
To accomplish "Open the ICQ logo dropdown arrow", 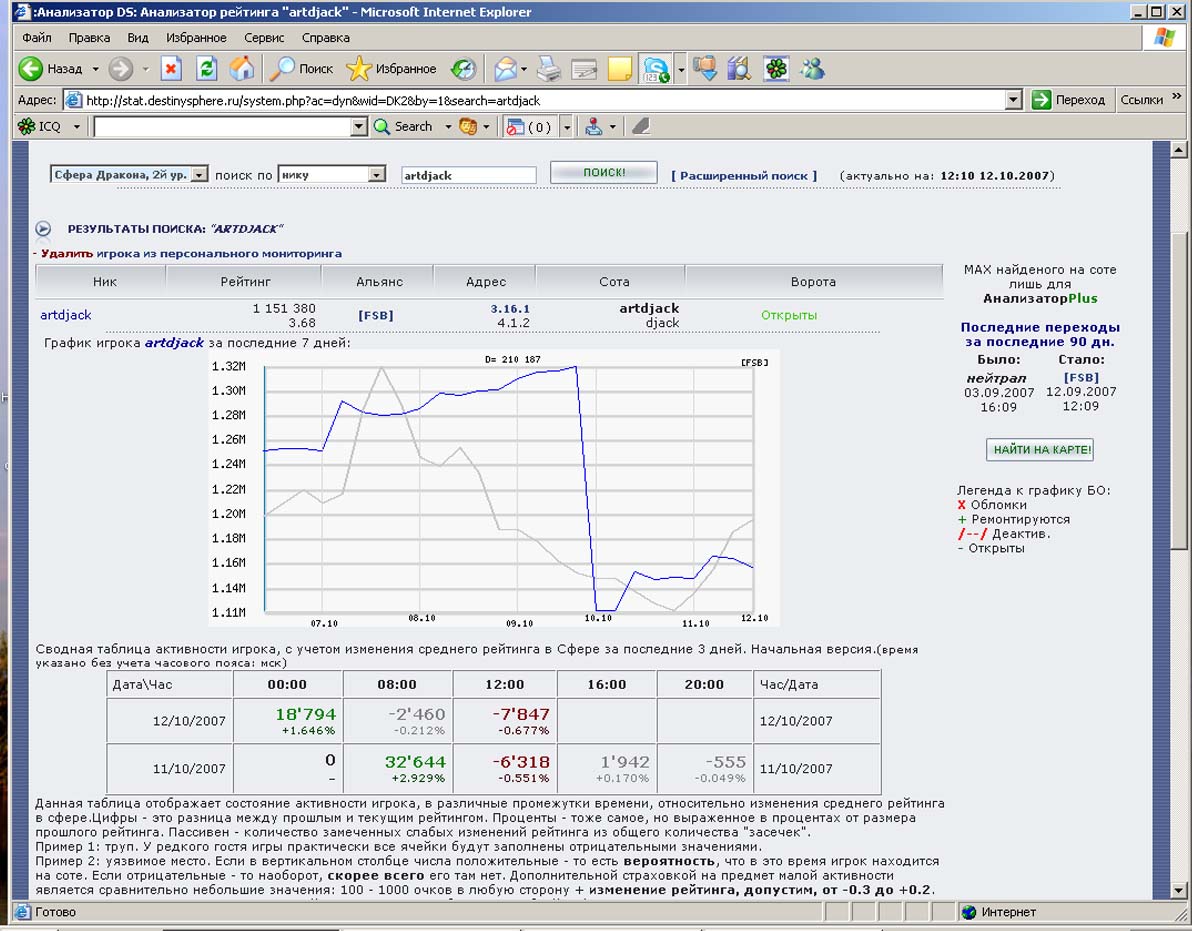I will click(76, 127).
